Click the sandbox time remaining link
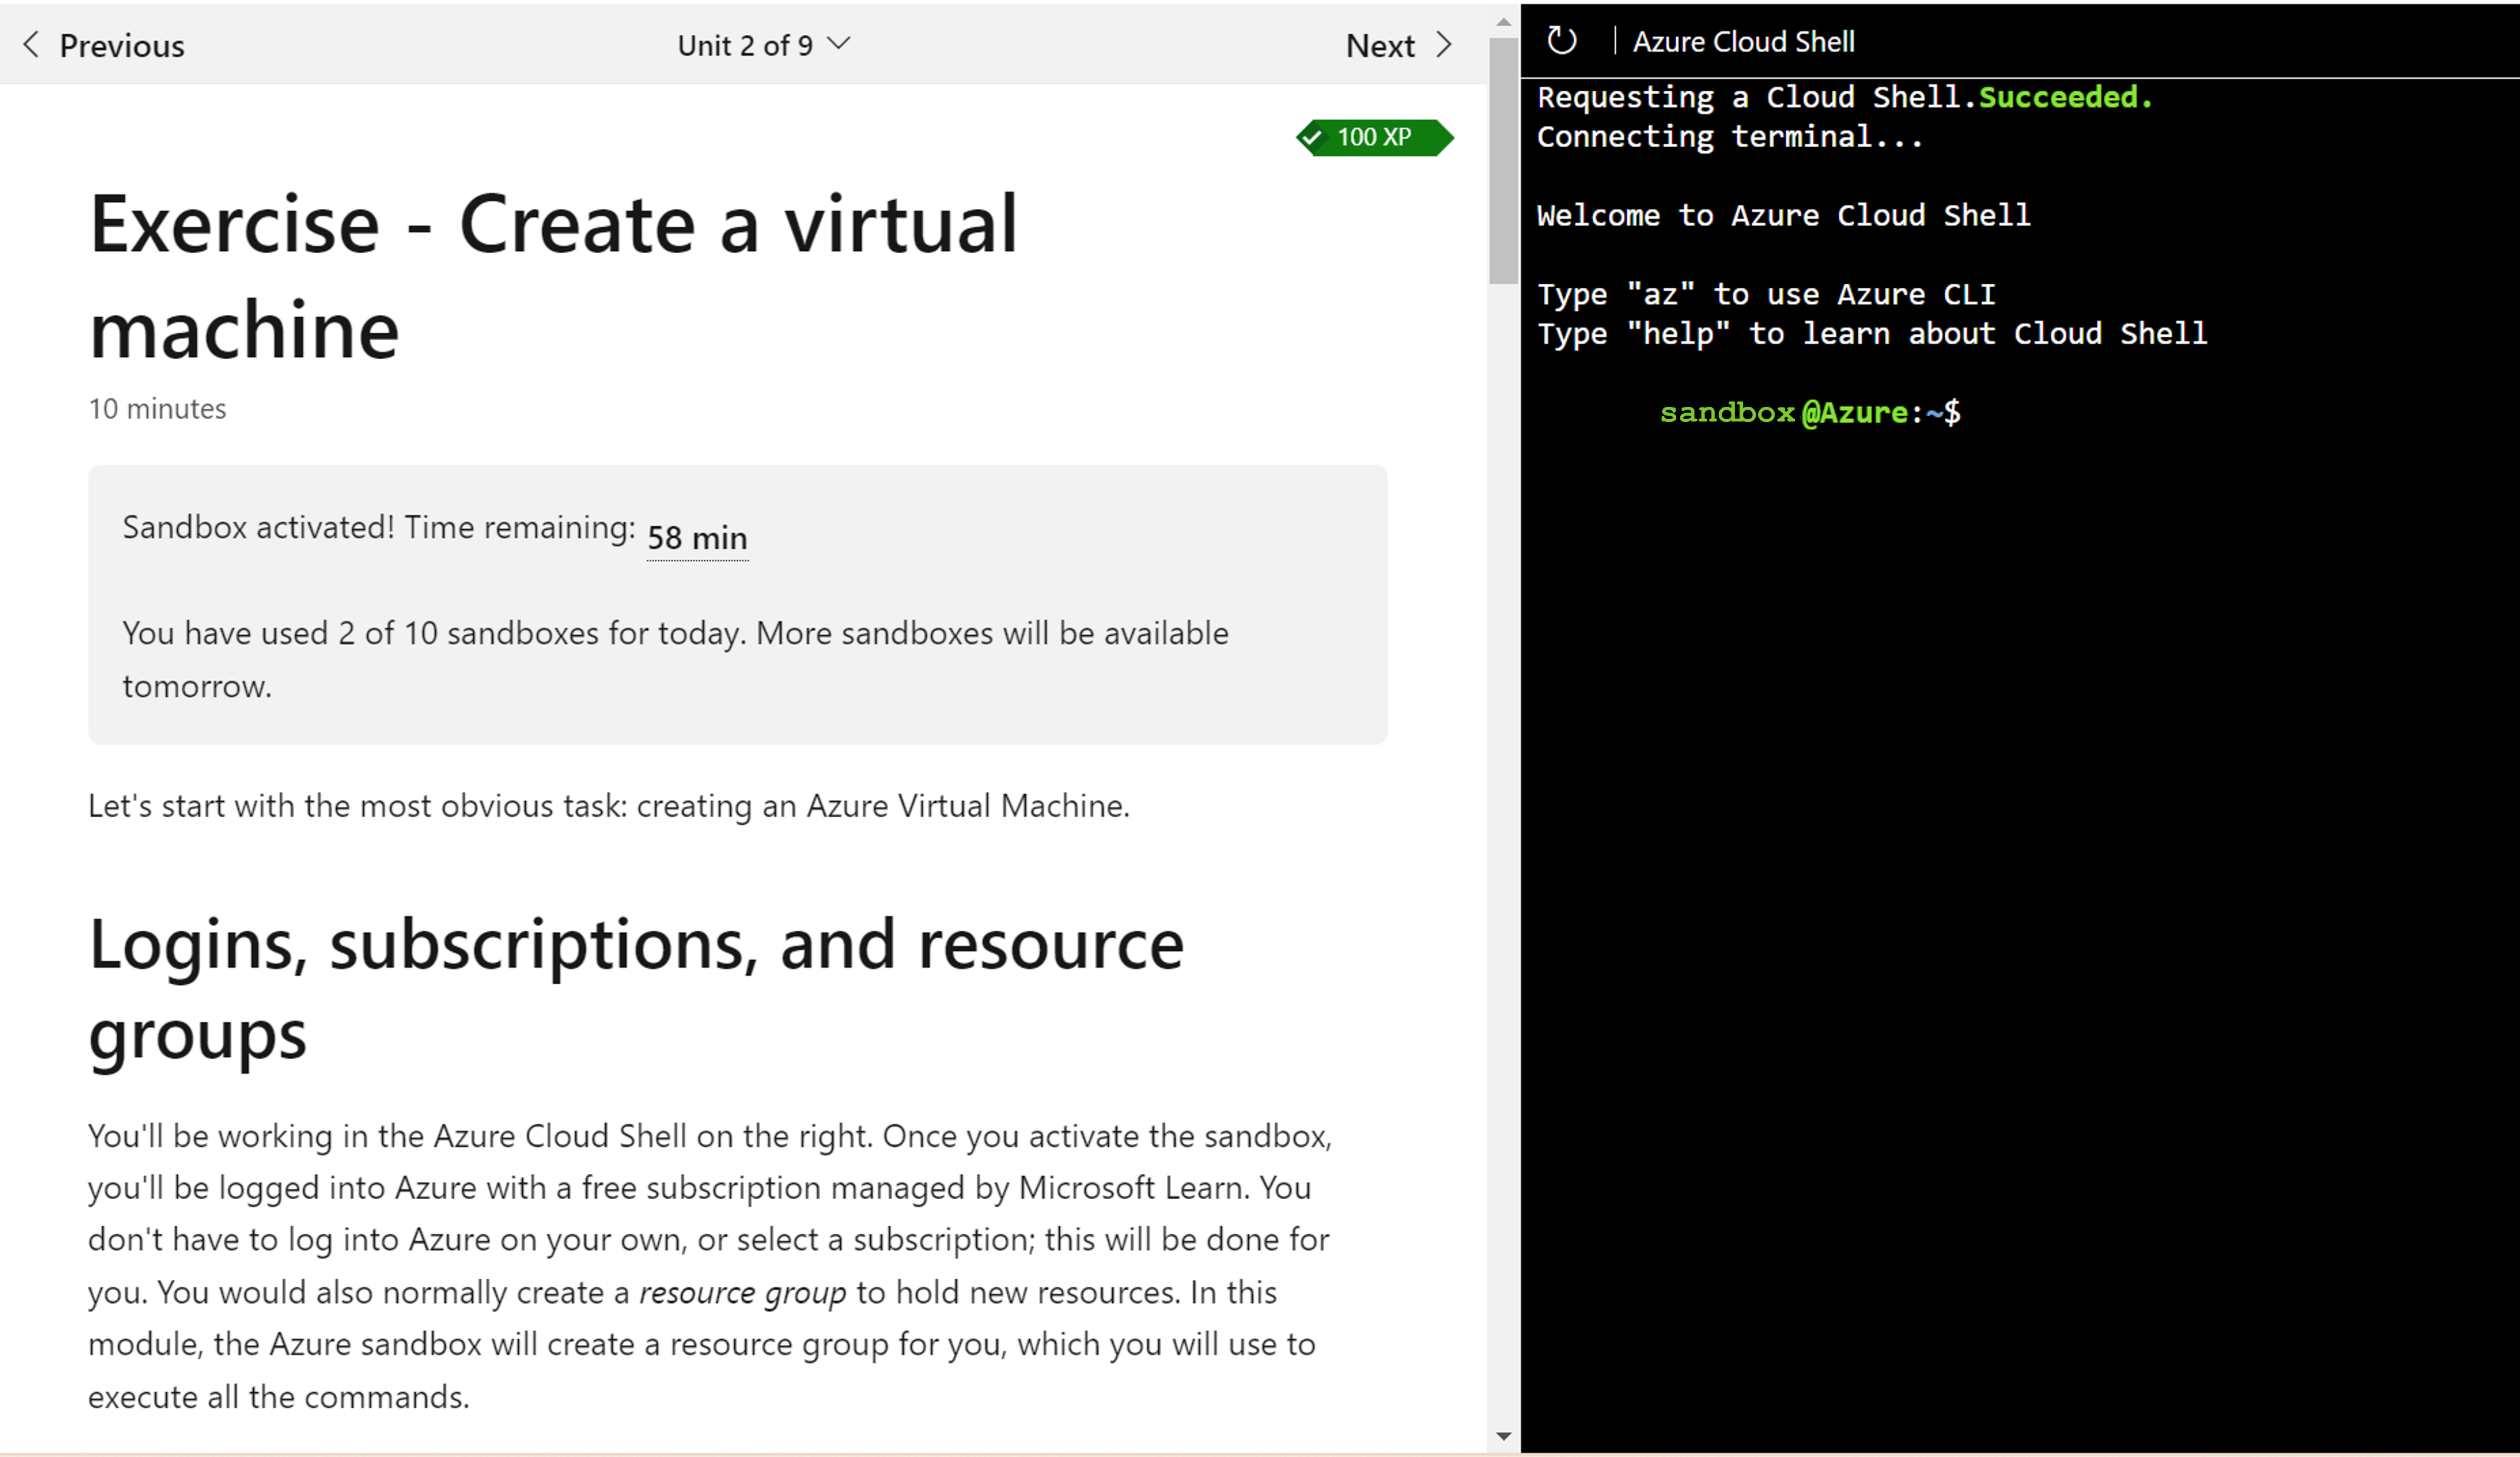Screen dimensions: 2520x1457 [x=695, y=535]
